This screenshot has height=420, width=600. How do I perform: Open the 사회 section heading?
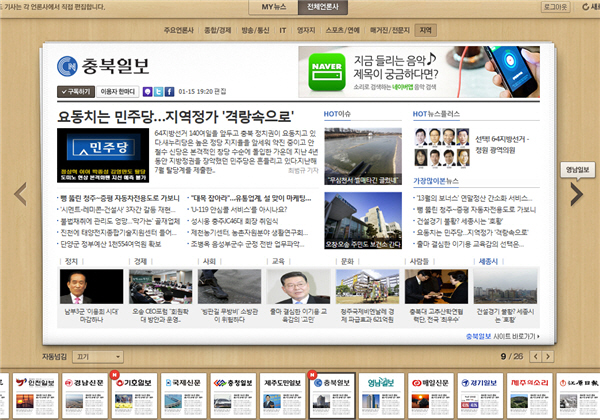click(209, 261)
